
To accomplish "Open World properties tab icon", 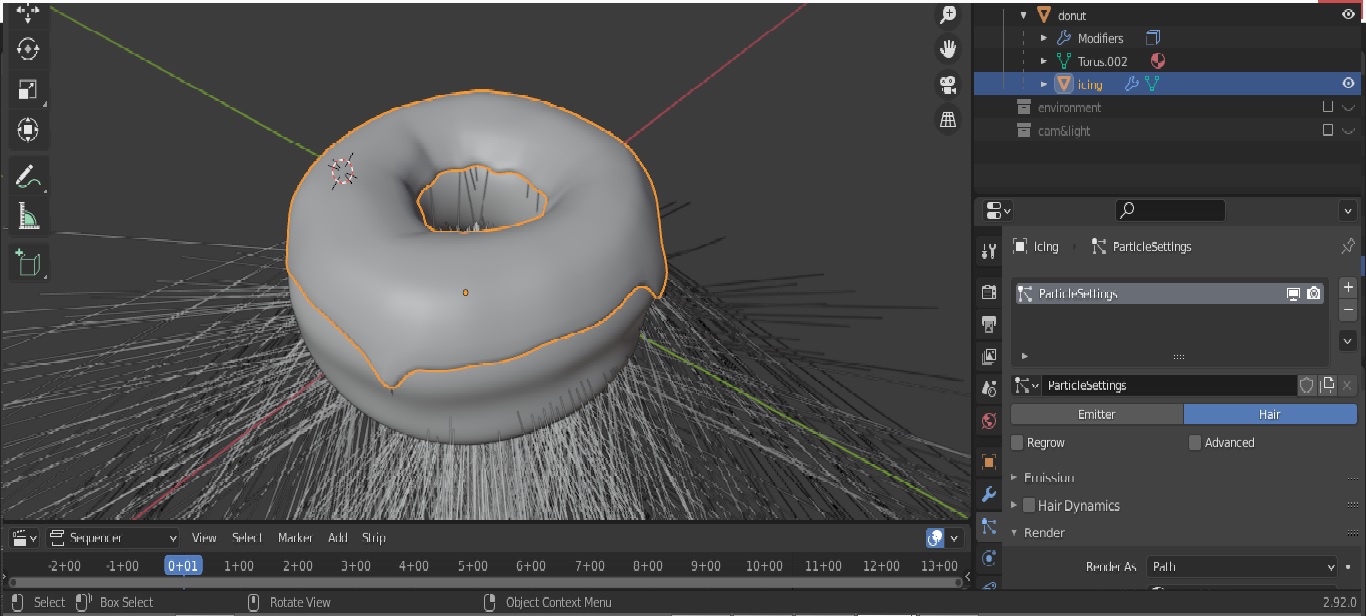I will pyautogui.click(x=989, y=421).
